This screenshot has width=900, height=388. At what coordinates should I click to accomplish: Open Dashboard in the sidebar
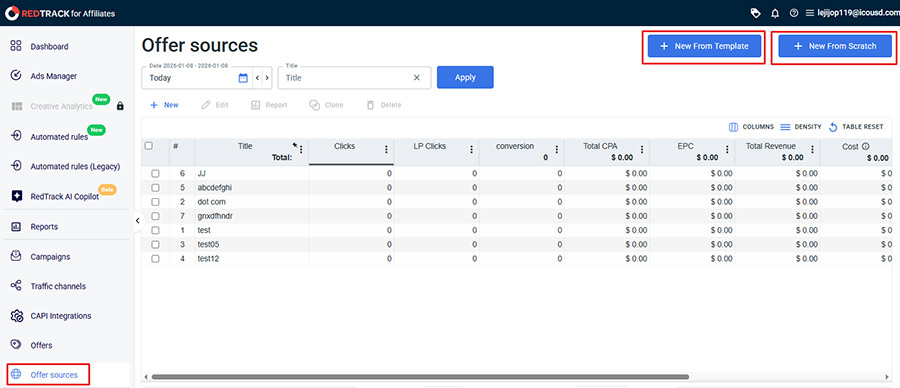[x=49, y=46]
